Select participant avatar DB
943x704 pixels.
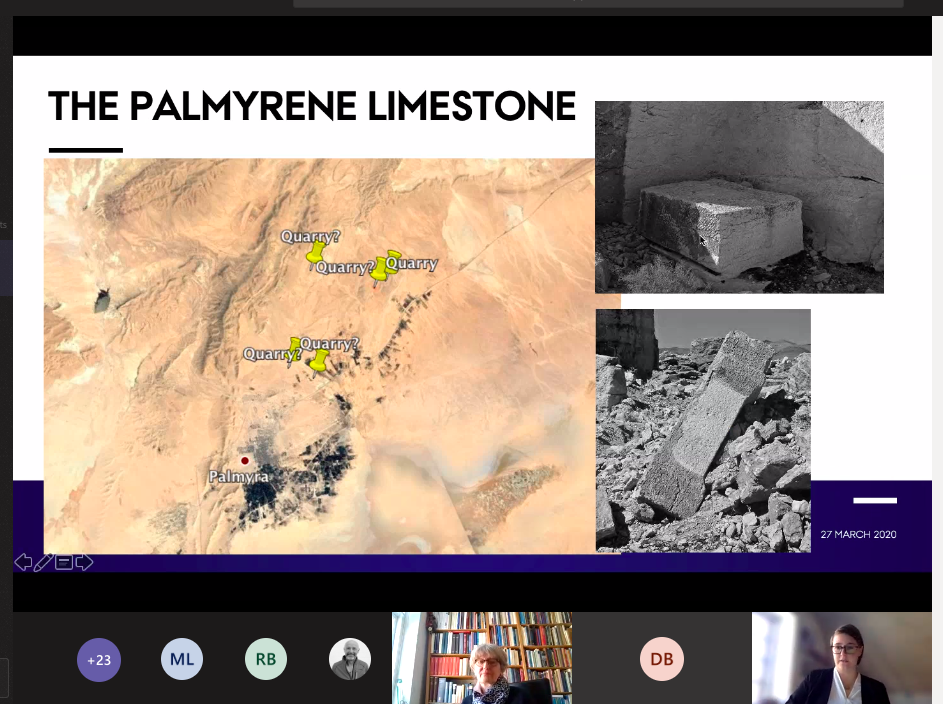pyautogui.click(x=662, y=659)
